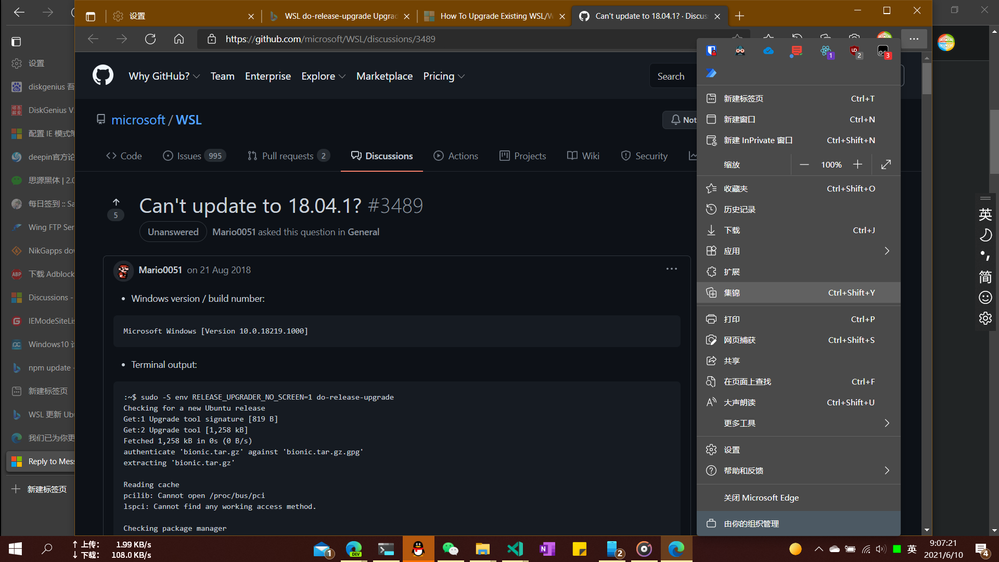
Task: Select 在页面上查找 menu item
Action: (798, 382)
